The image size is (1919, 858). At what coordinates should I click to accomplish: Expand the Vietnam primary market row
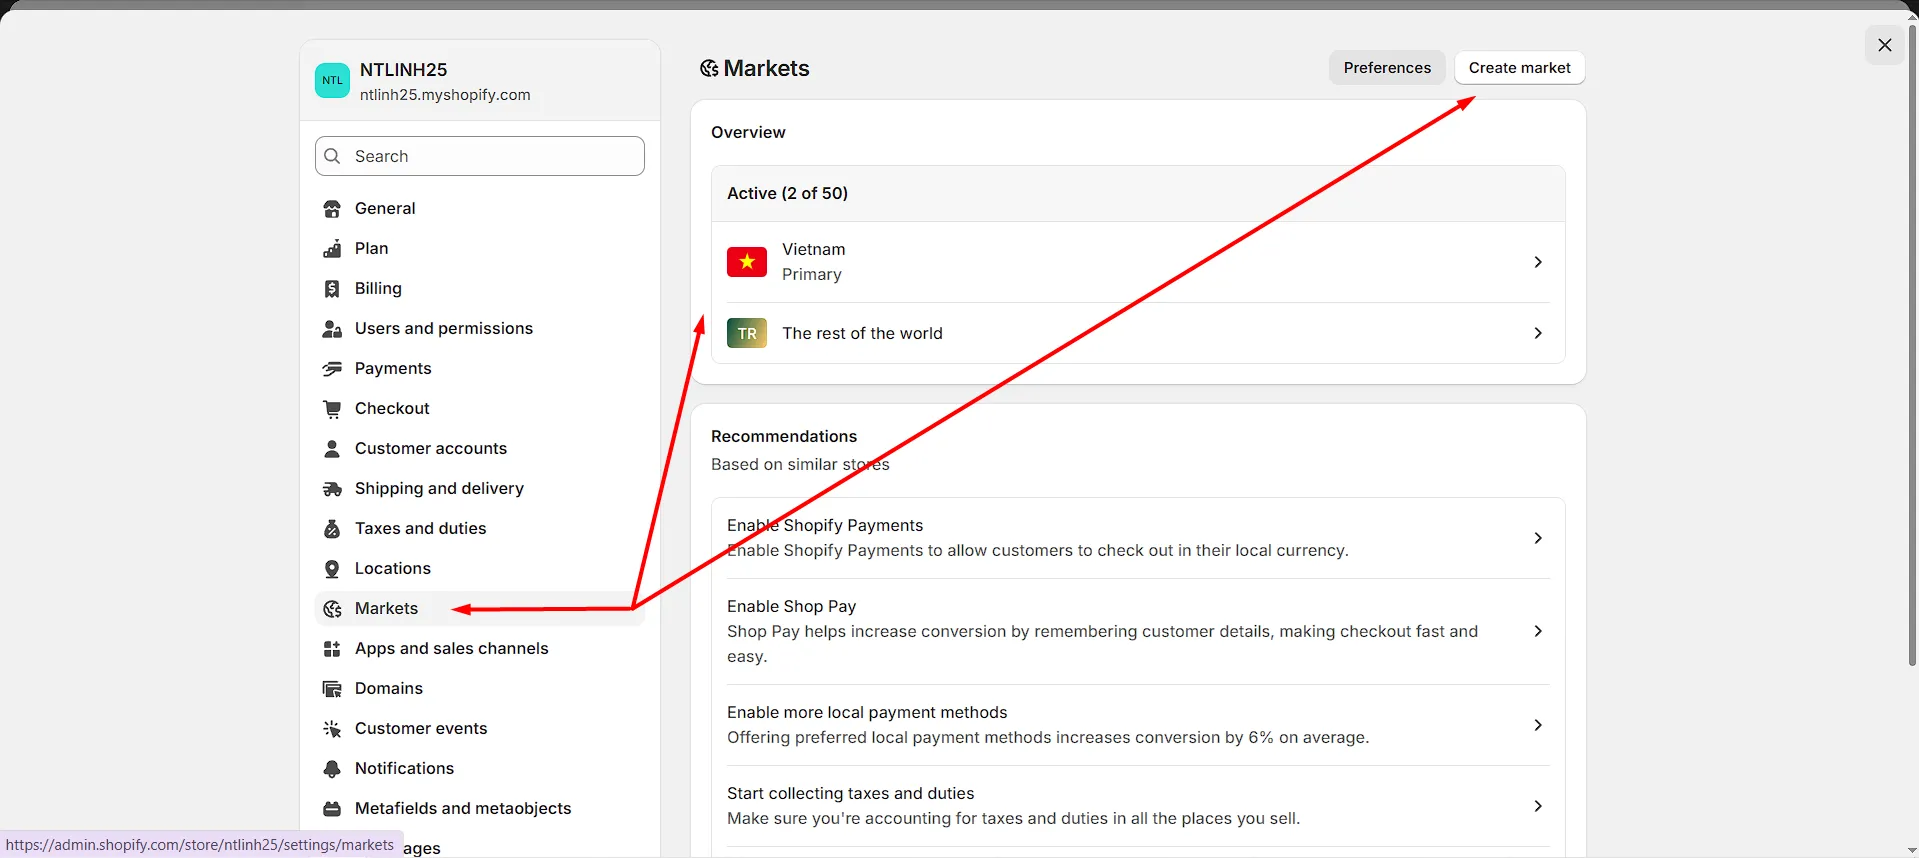pos(1537,262)
